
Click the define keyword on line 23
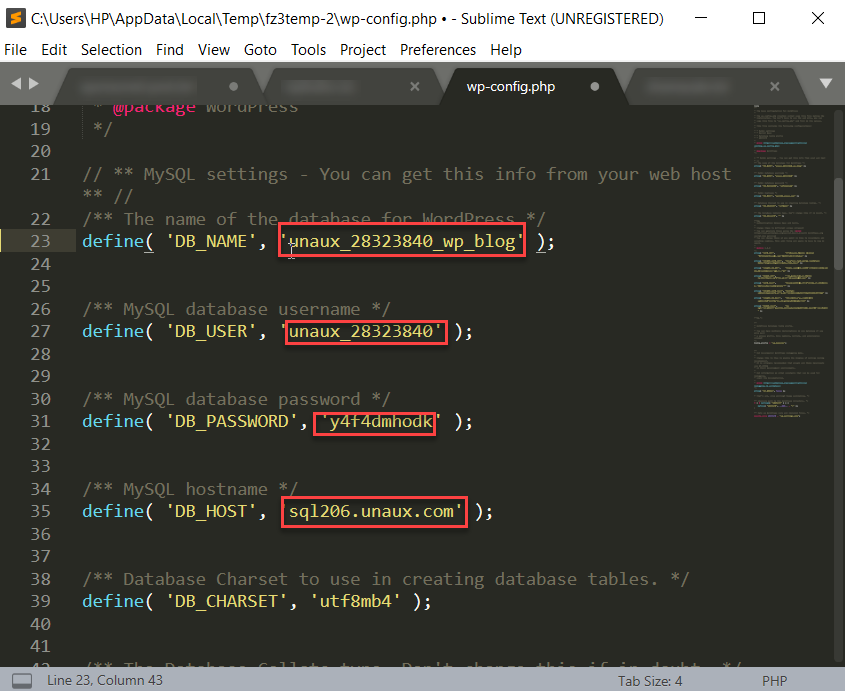[x=113, y=241]
